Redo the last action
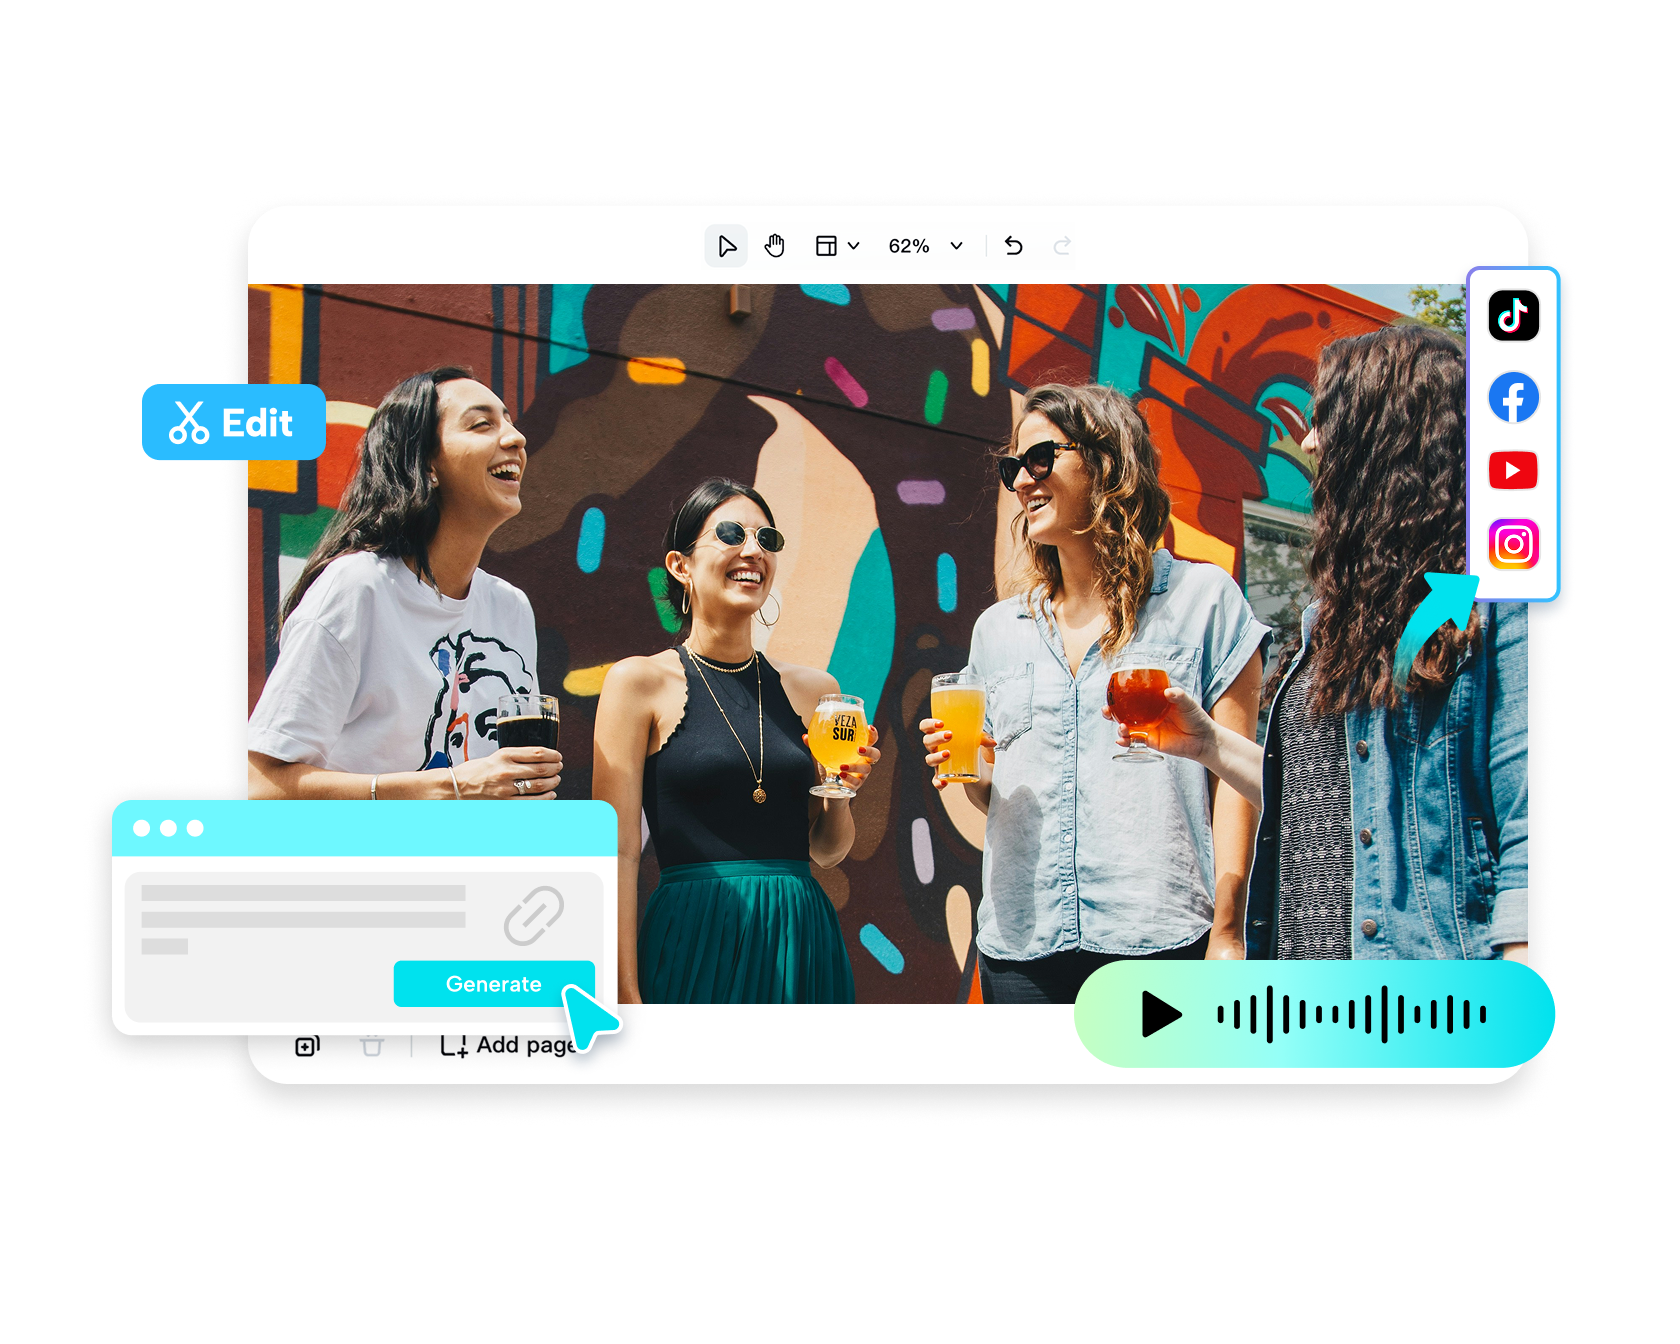This screenshot has width=1680, height=1344. 1062,245
